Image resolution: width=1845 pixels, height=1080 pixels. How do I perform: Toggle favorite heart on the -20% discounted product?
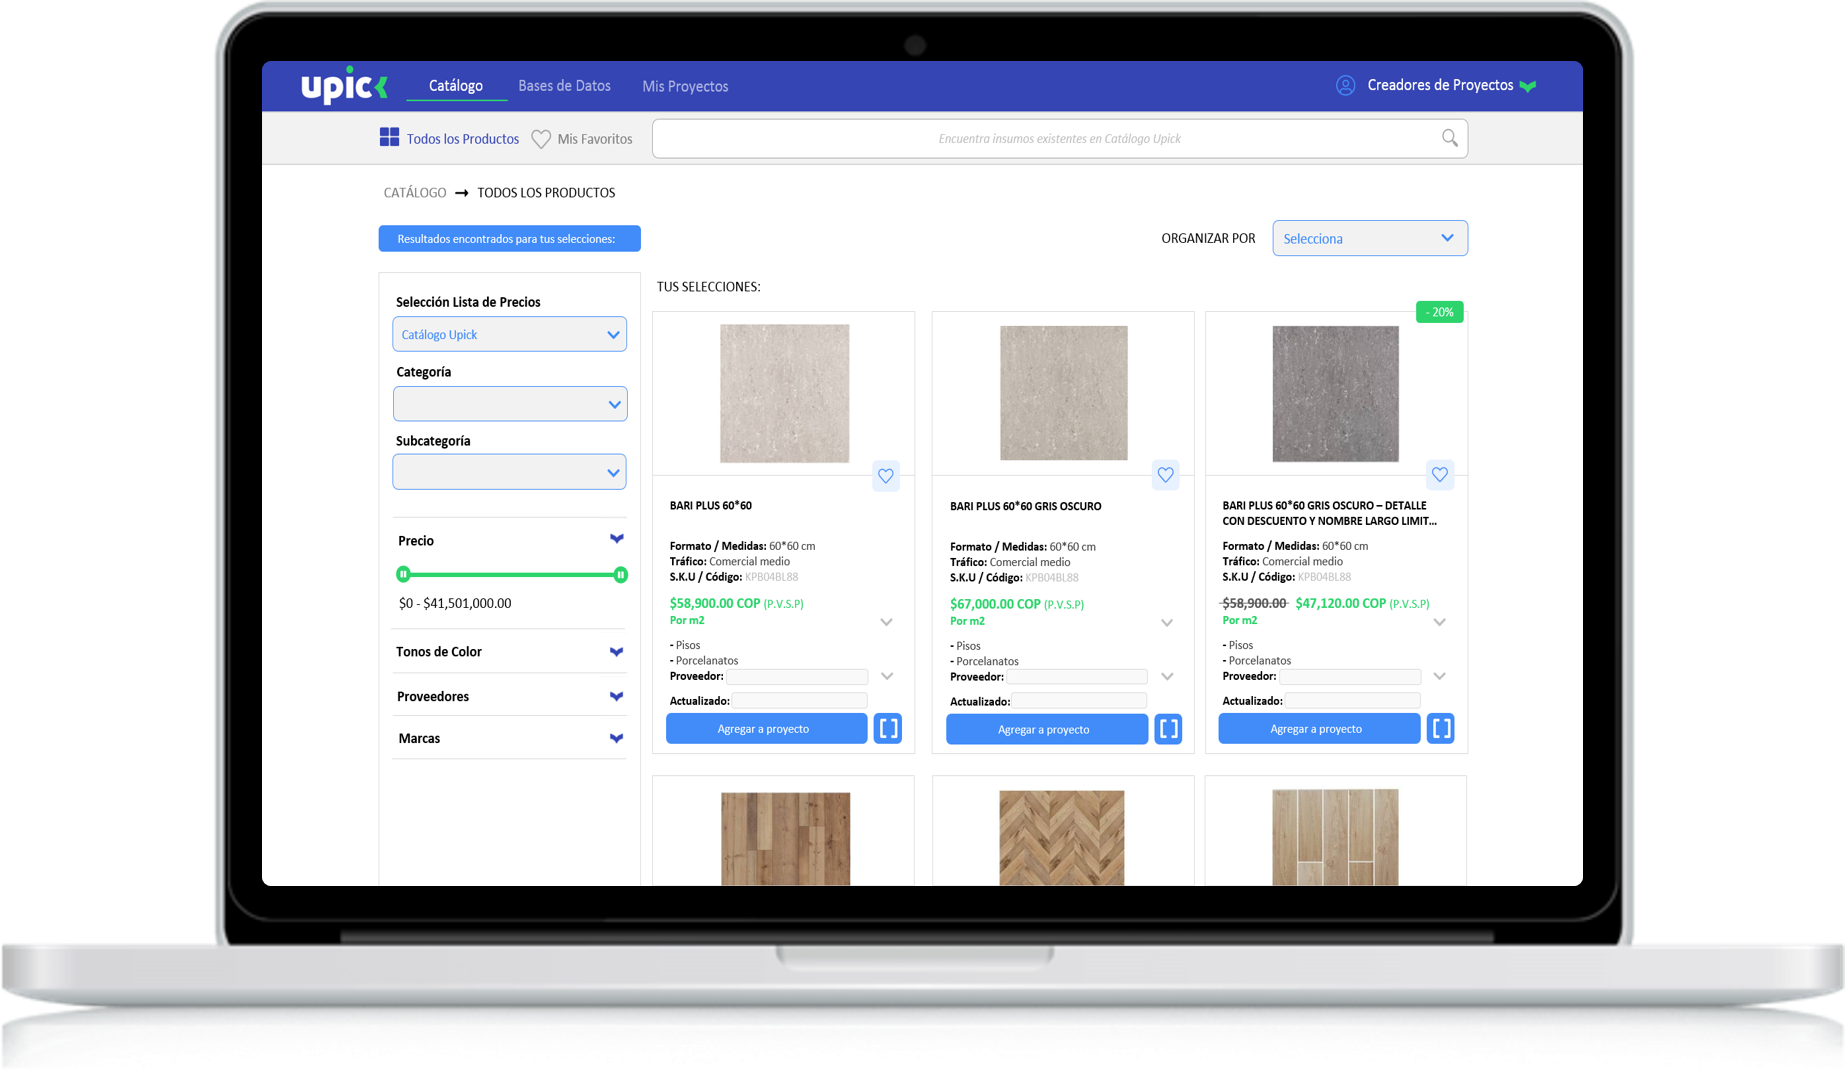[1439, 475]
